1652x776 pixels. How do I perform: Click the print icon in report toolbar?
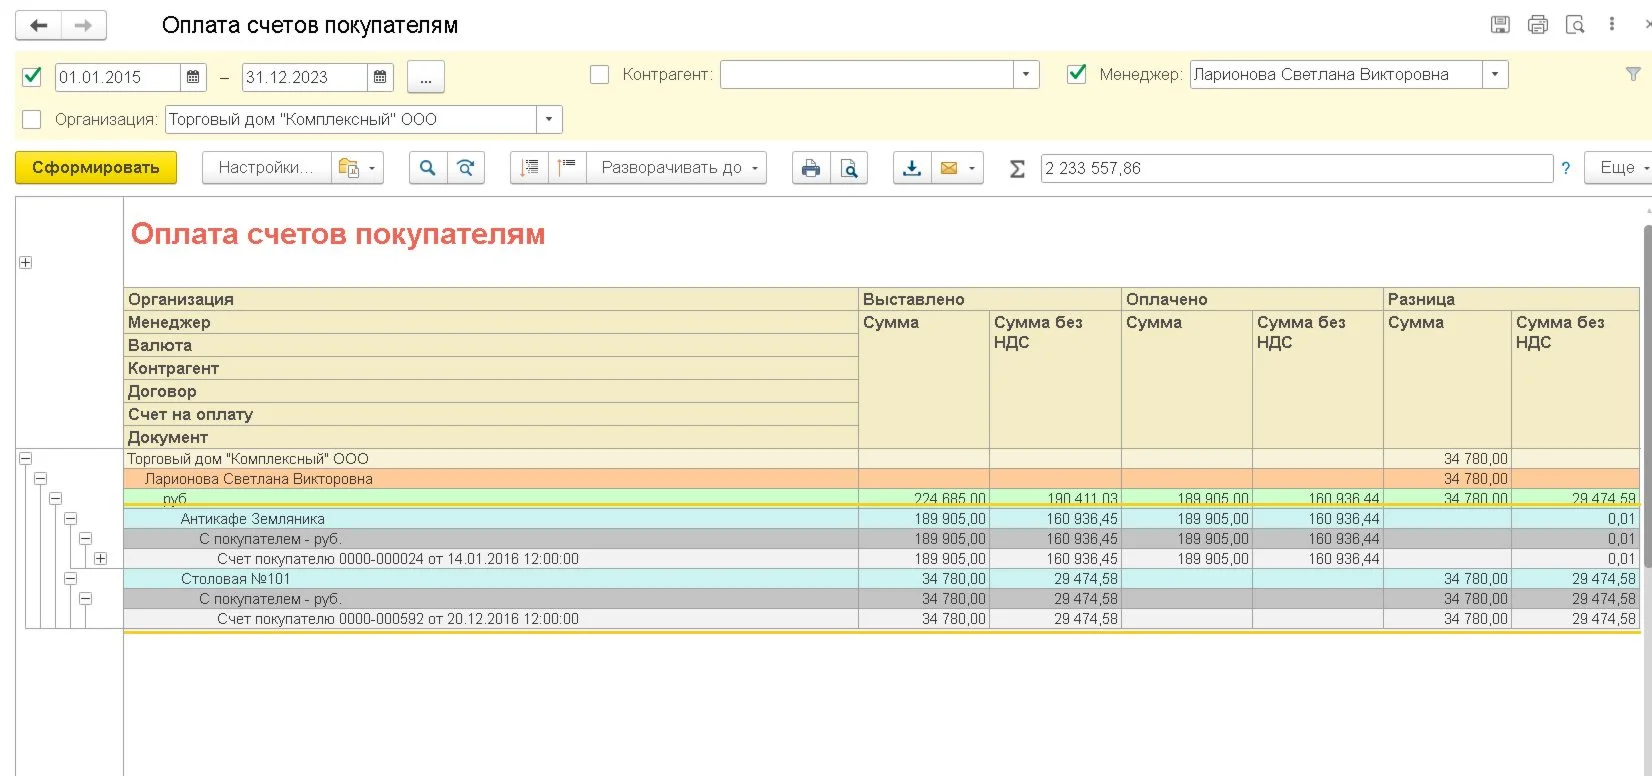811,168
